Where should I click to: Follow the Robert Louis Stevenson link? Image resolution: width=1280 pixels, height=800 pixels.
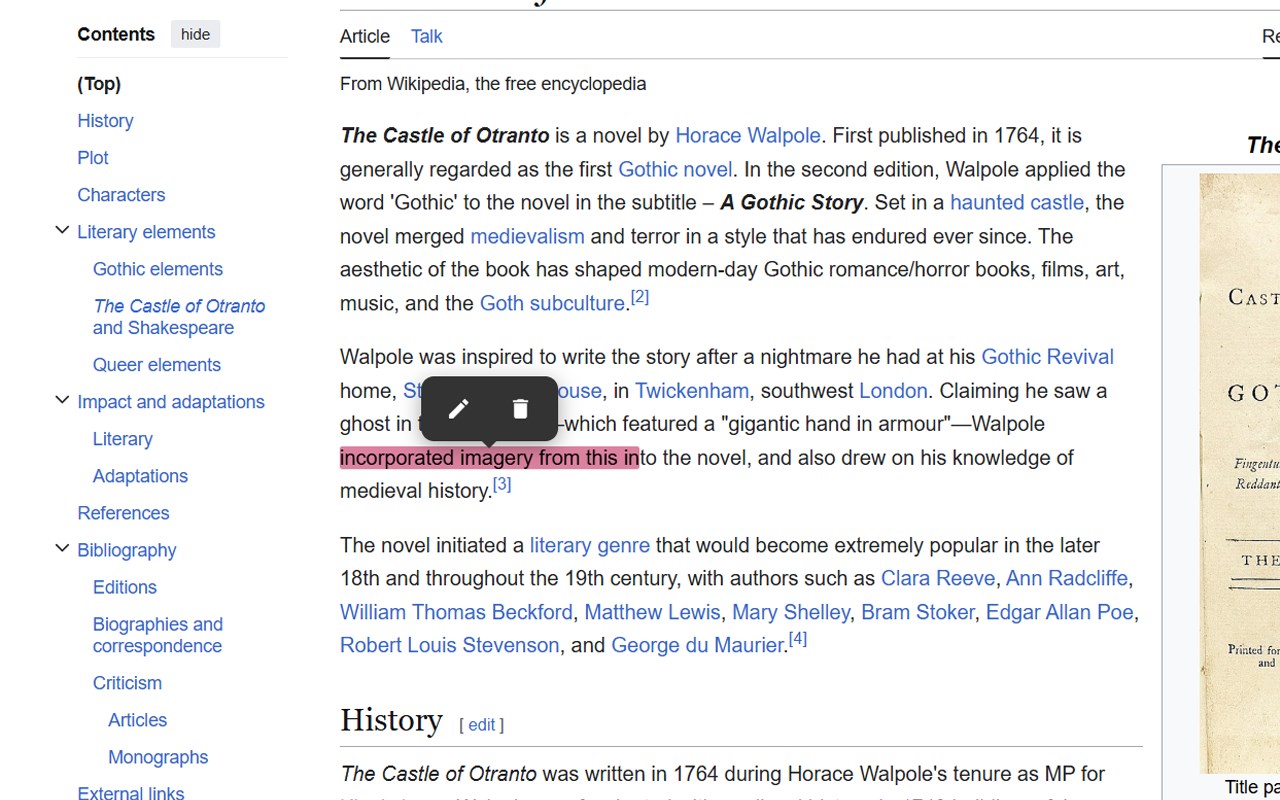[450, 645]
